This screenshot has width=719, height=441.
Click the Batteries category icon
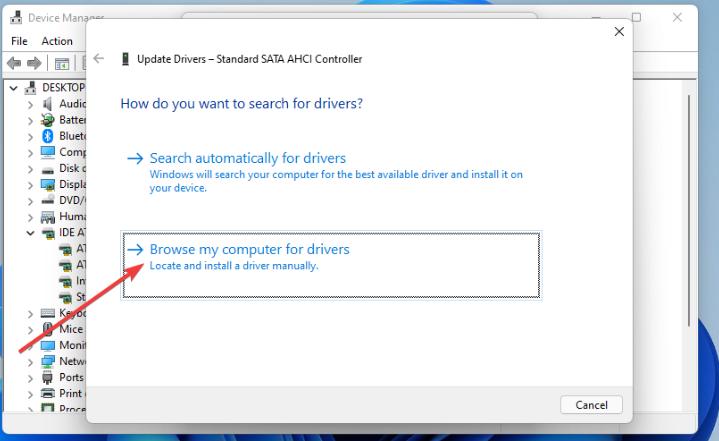[48, 120]
